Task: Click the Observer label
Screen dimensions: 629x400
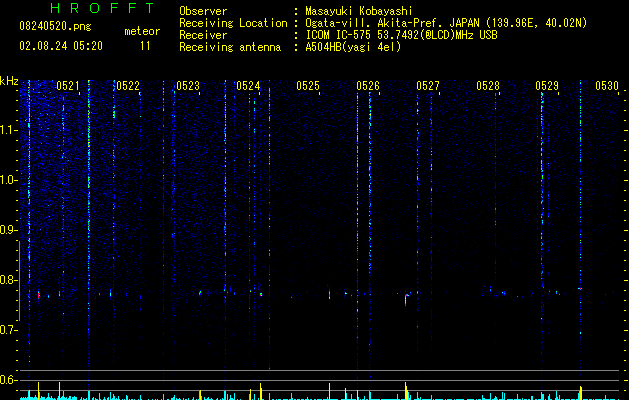Action: tap(203, 11)
